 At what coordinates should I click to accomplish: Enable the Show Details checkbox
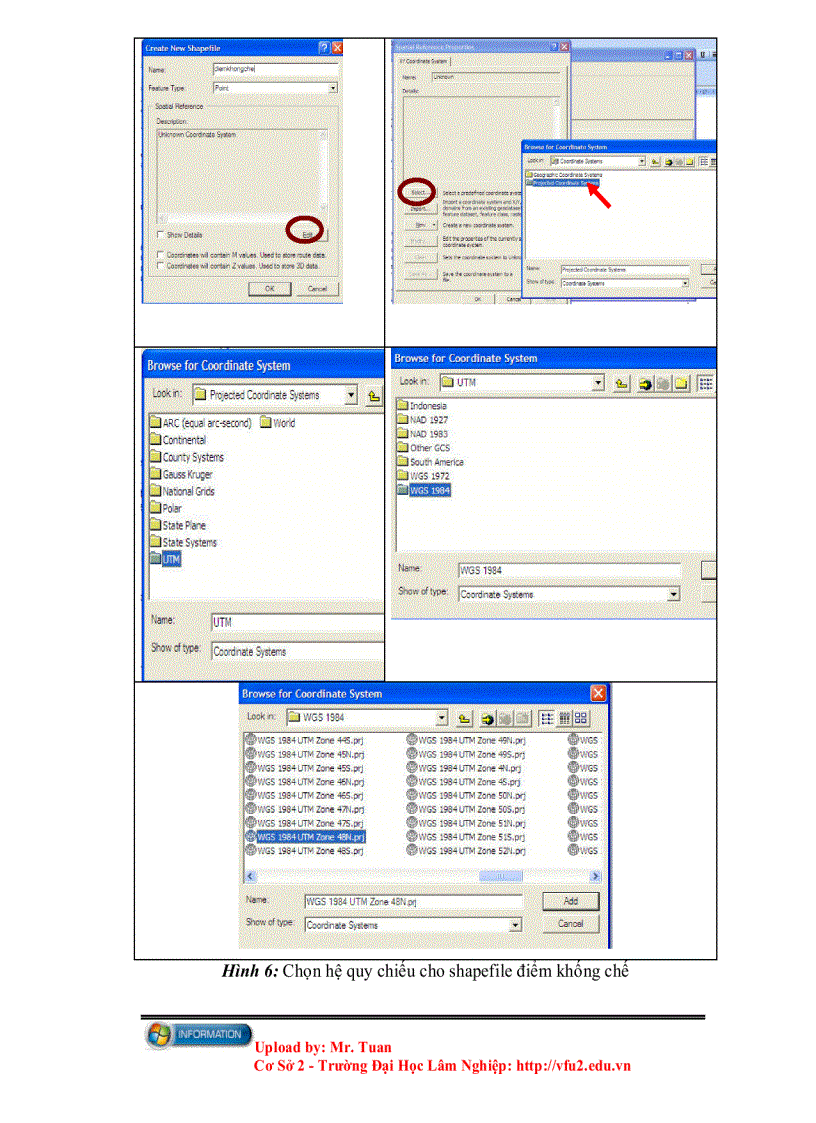tap(159, 232)
